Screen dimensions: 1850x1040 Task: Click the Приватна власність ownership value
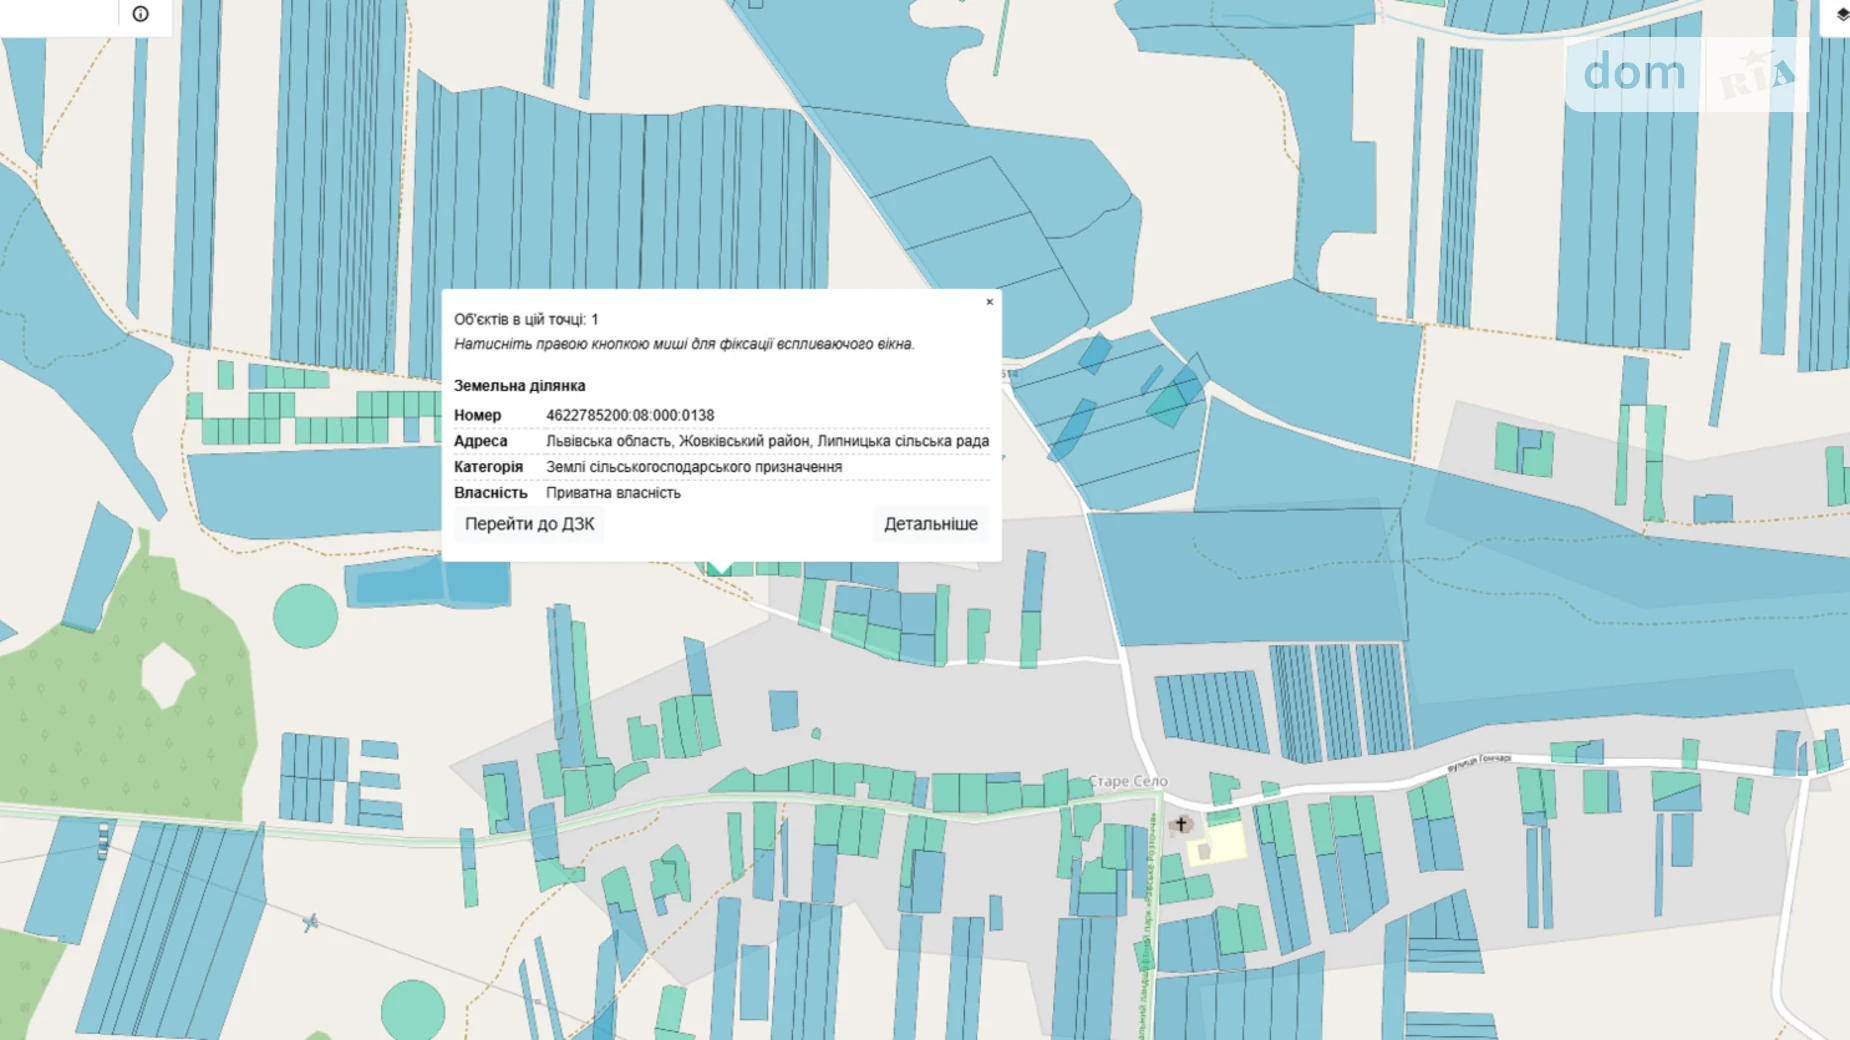pyautogui.click(x=612, y=493)
